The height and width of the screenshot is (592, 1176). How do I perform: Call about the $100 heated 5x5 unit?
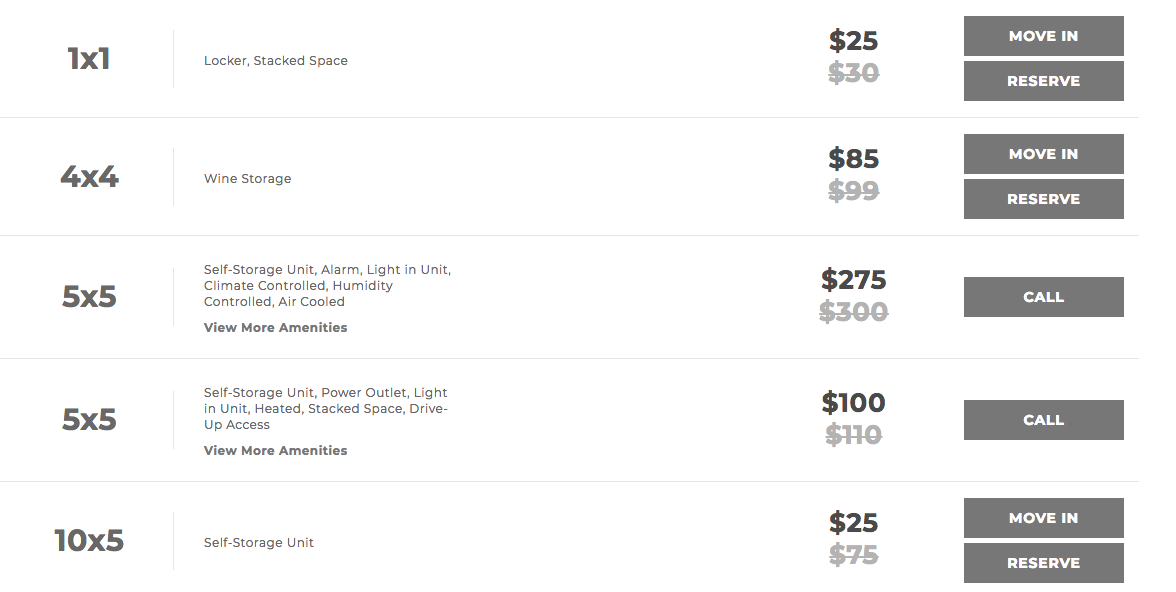1043,420
